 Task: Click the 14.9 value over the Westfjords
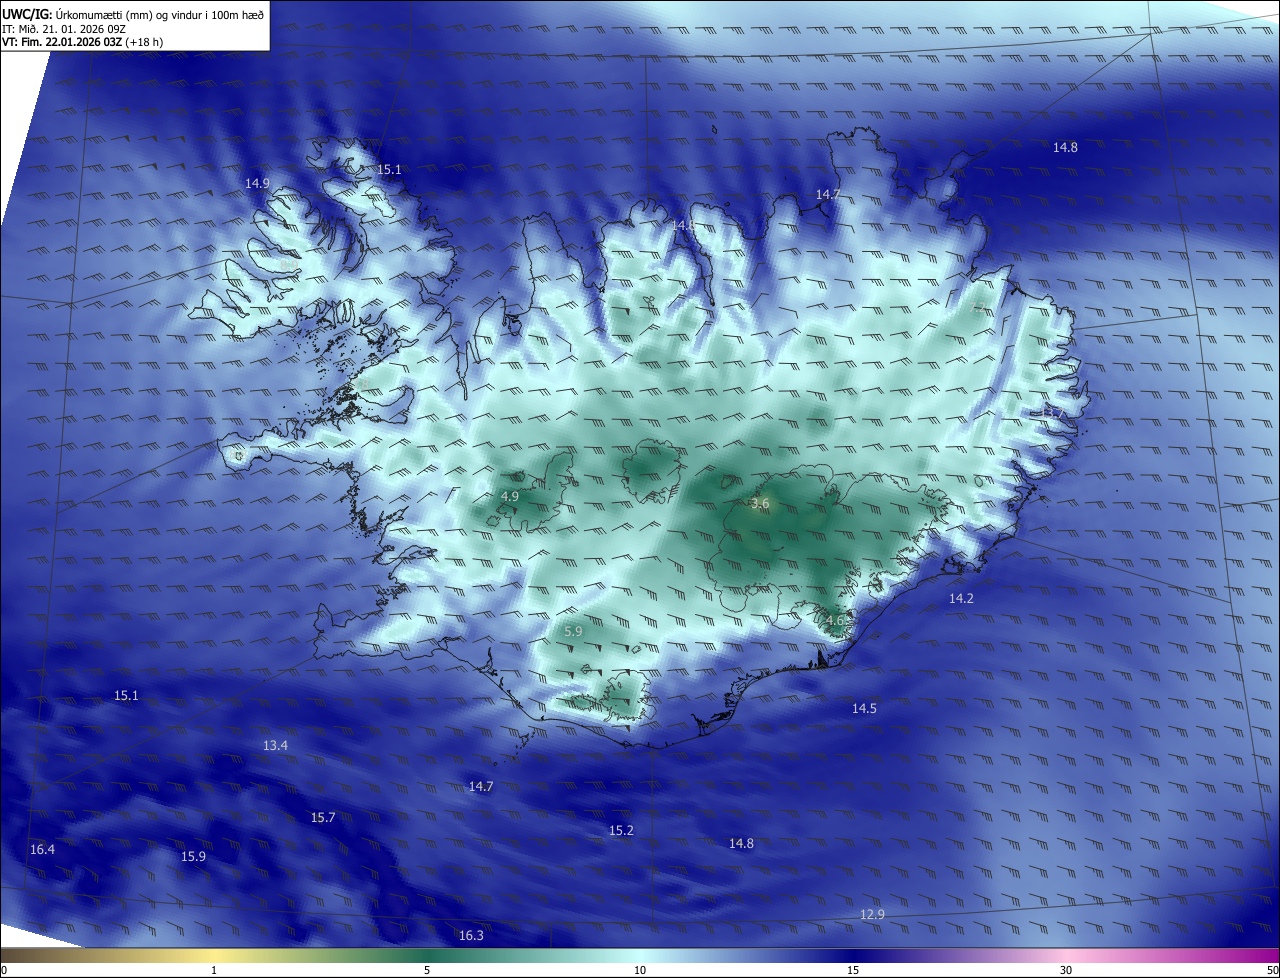pos(257,183)
